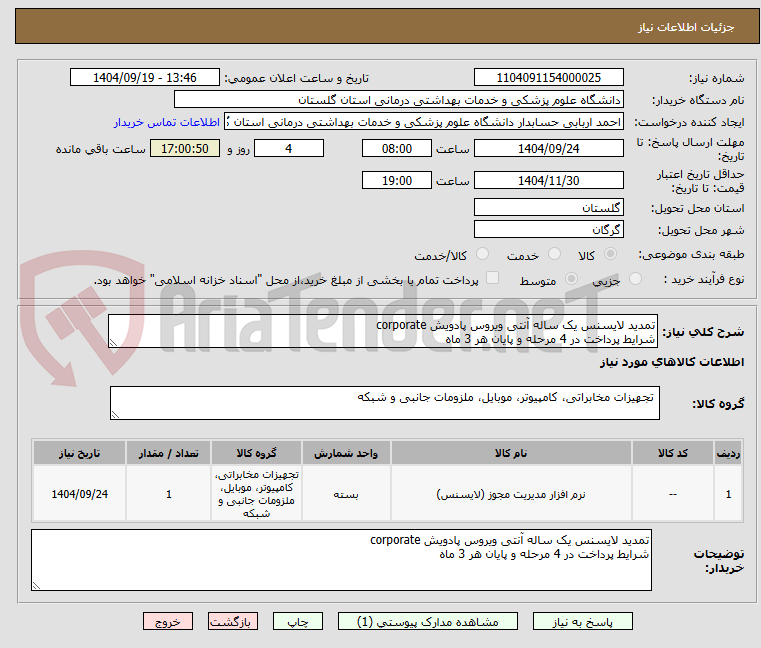Click the کد کالا column header
Screen dimensions: 761x648
tap(673, 453)
